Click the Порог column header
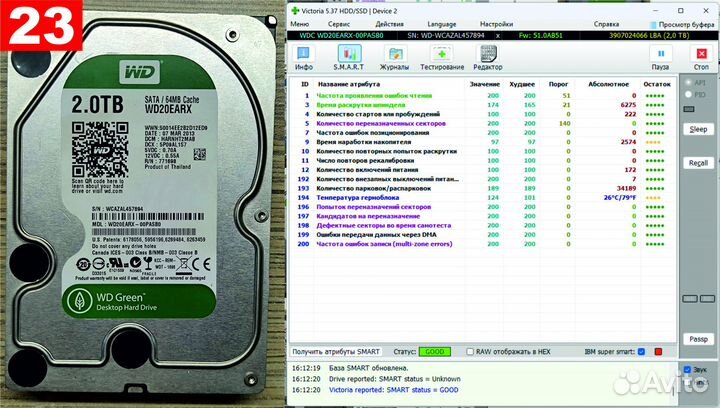The width and height of the screenshot is (720, 408). coord(558,84)
